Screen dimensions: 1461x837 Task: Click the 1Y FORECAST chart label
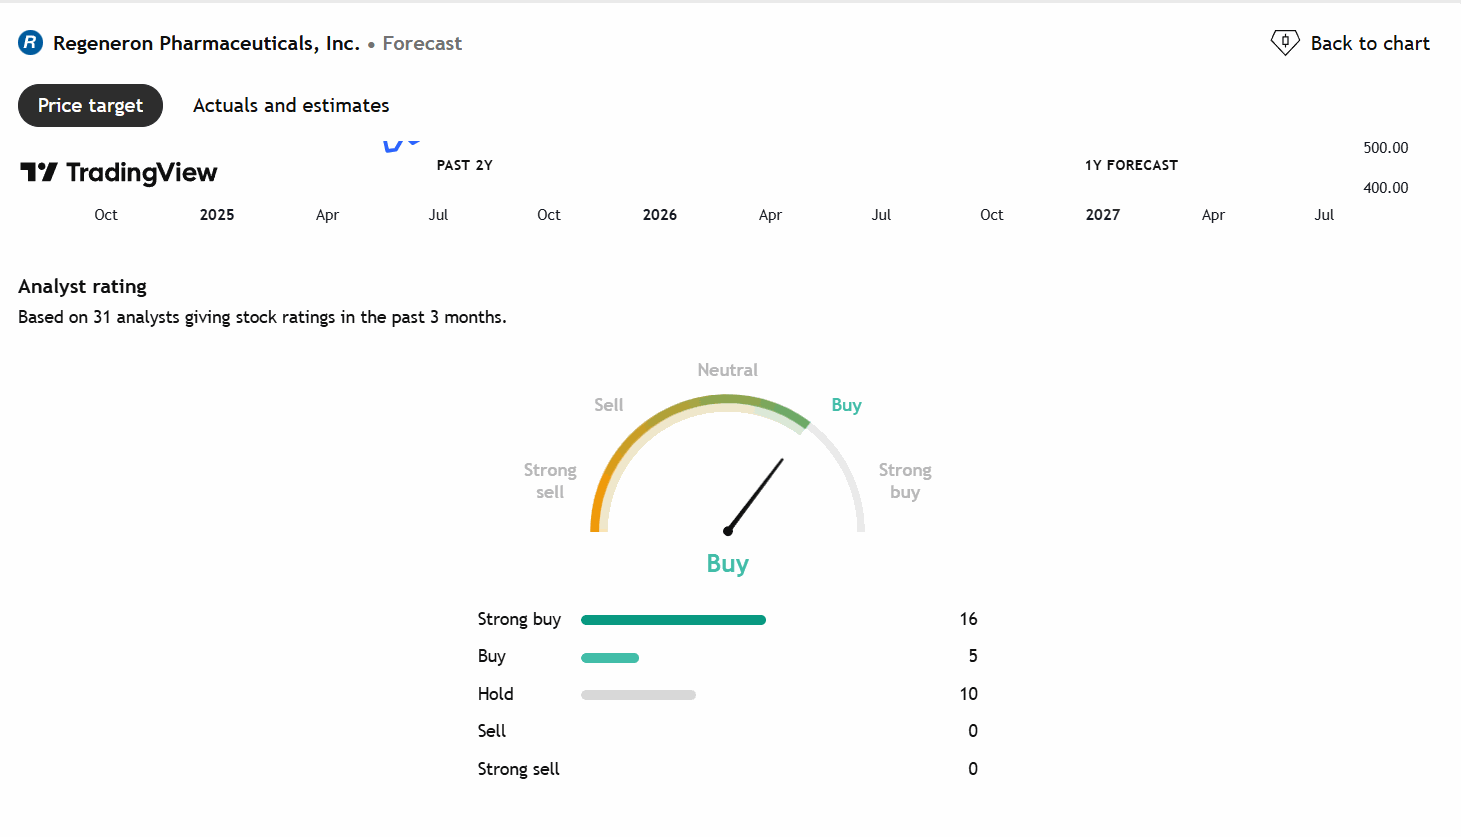coord(1131,165)
